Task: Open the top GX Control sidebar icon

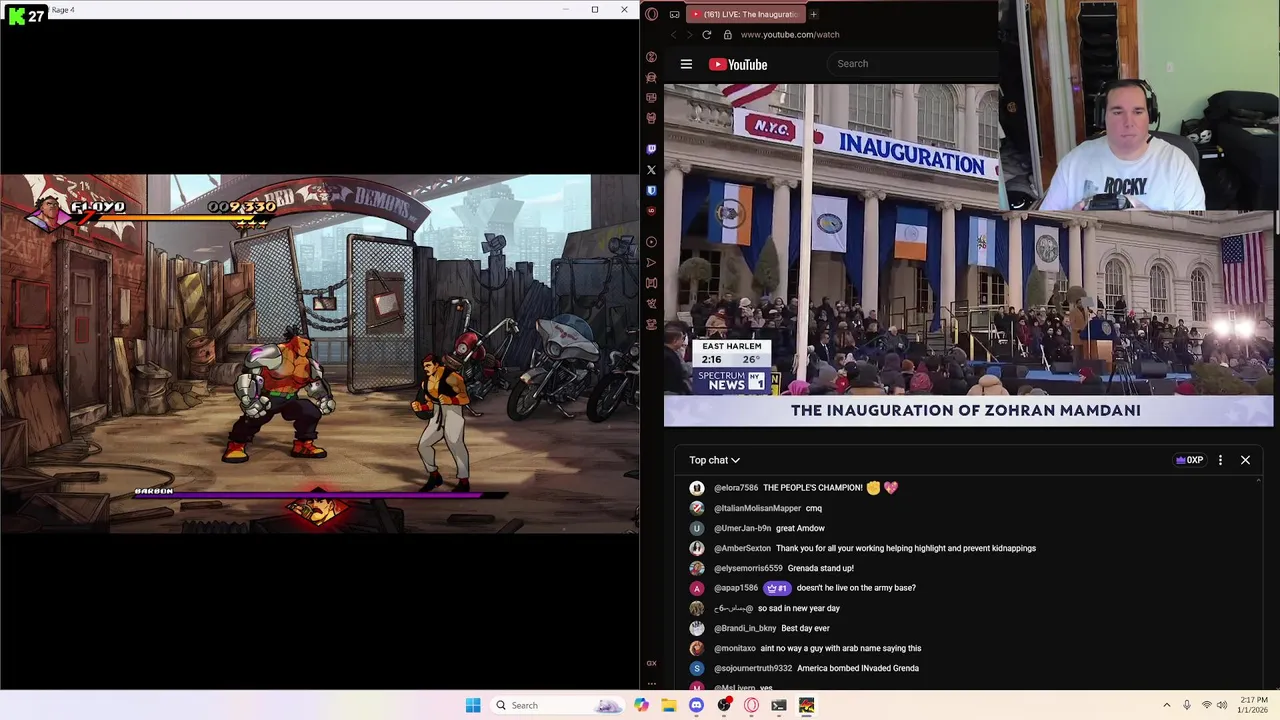Action: [651, 57]
